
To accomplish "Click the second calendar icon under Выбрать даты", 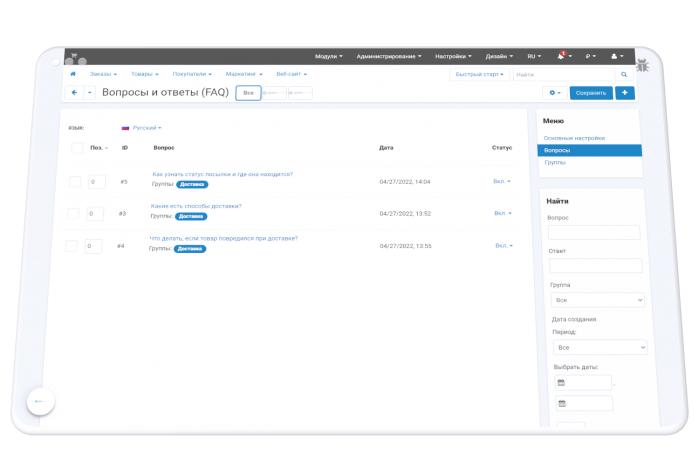I will (x=562, y=404).
